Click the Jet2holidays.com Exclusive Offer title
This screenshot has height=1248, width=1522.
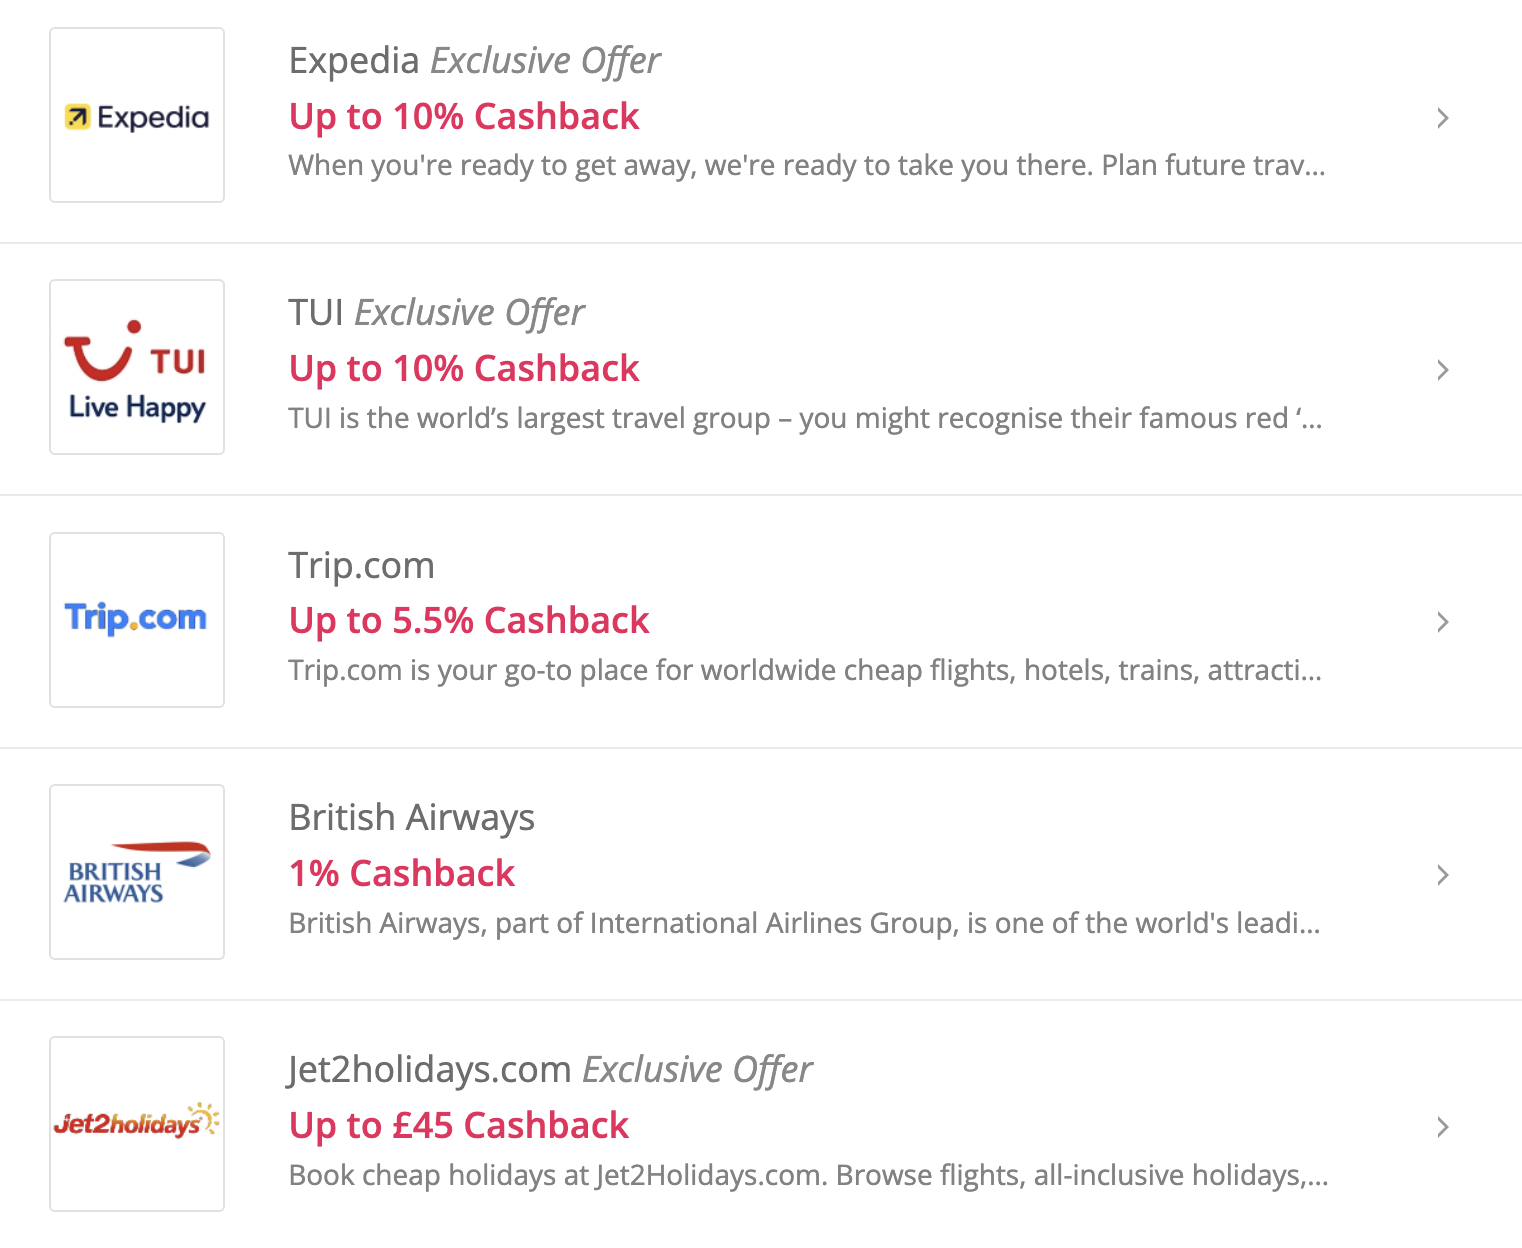click(550, 1070)
